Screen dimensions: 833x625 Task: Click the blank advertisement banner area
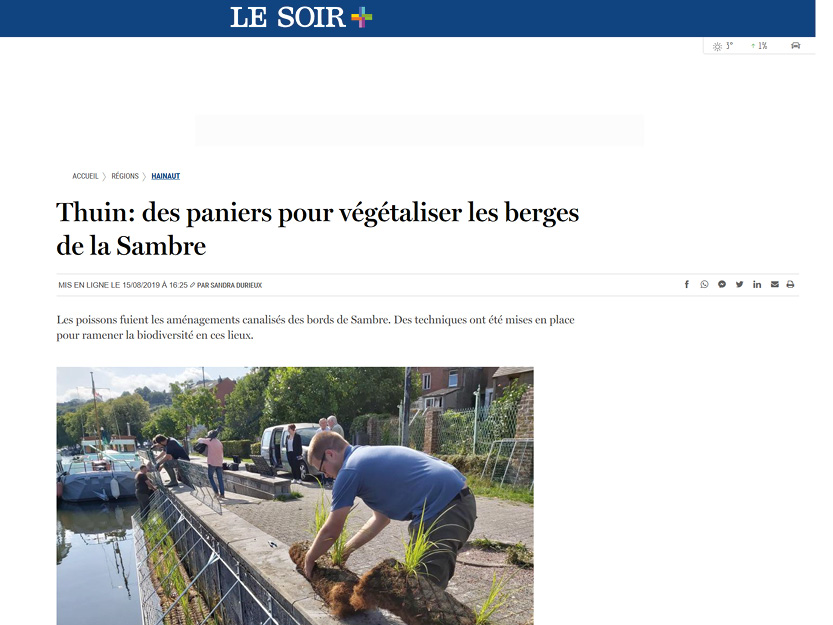pyautogui.click(x=419, y=131)
